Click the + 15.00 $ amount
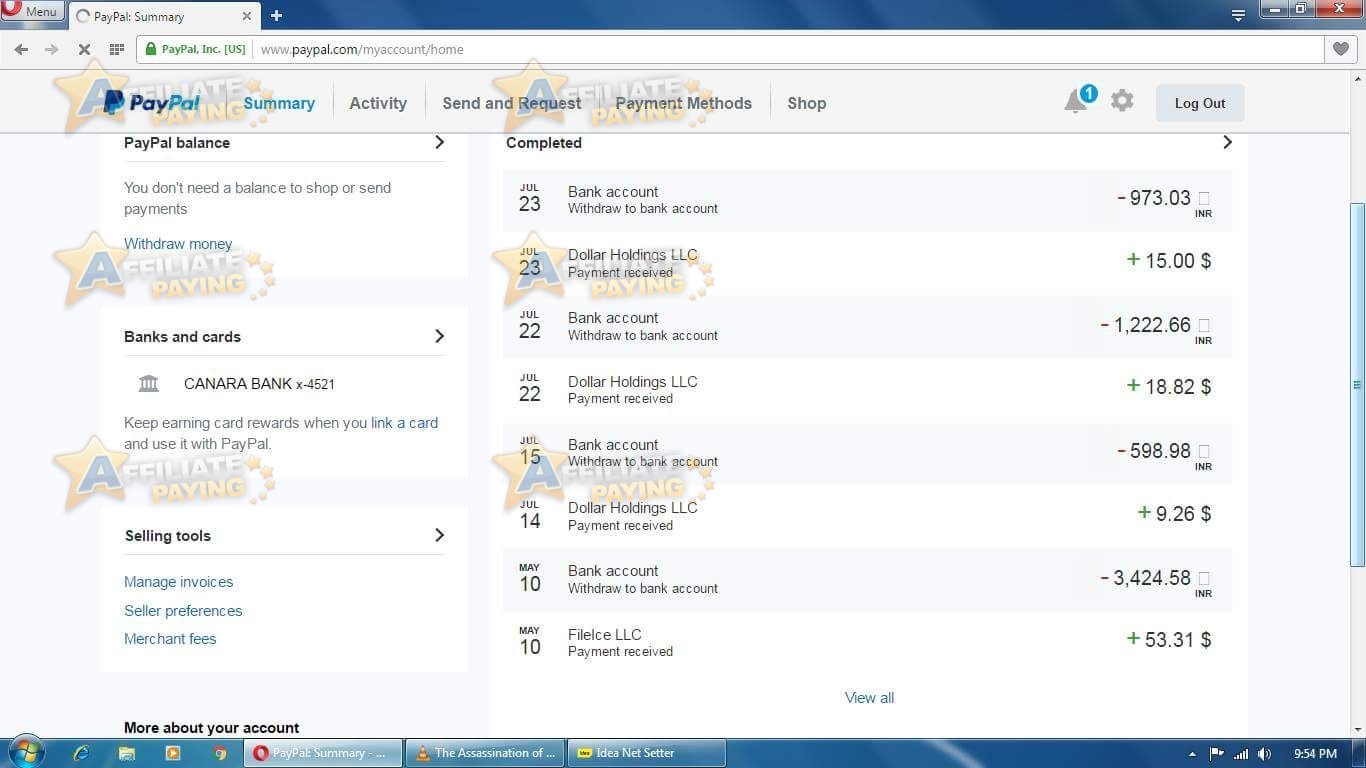 [x=1169, y=260]
